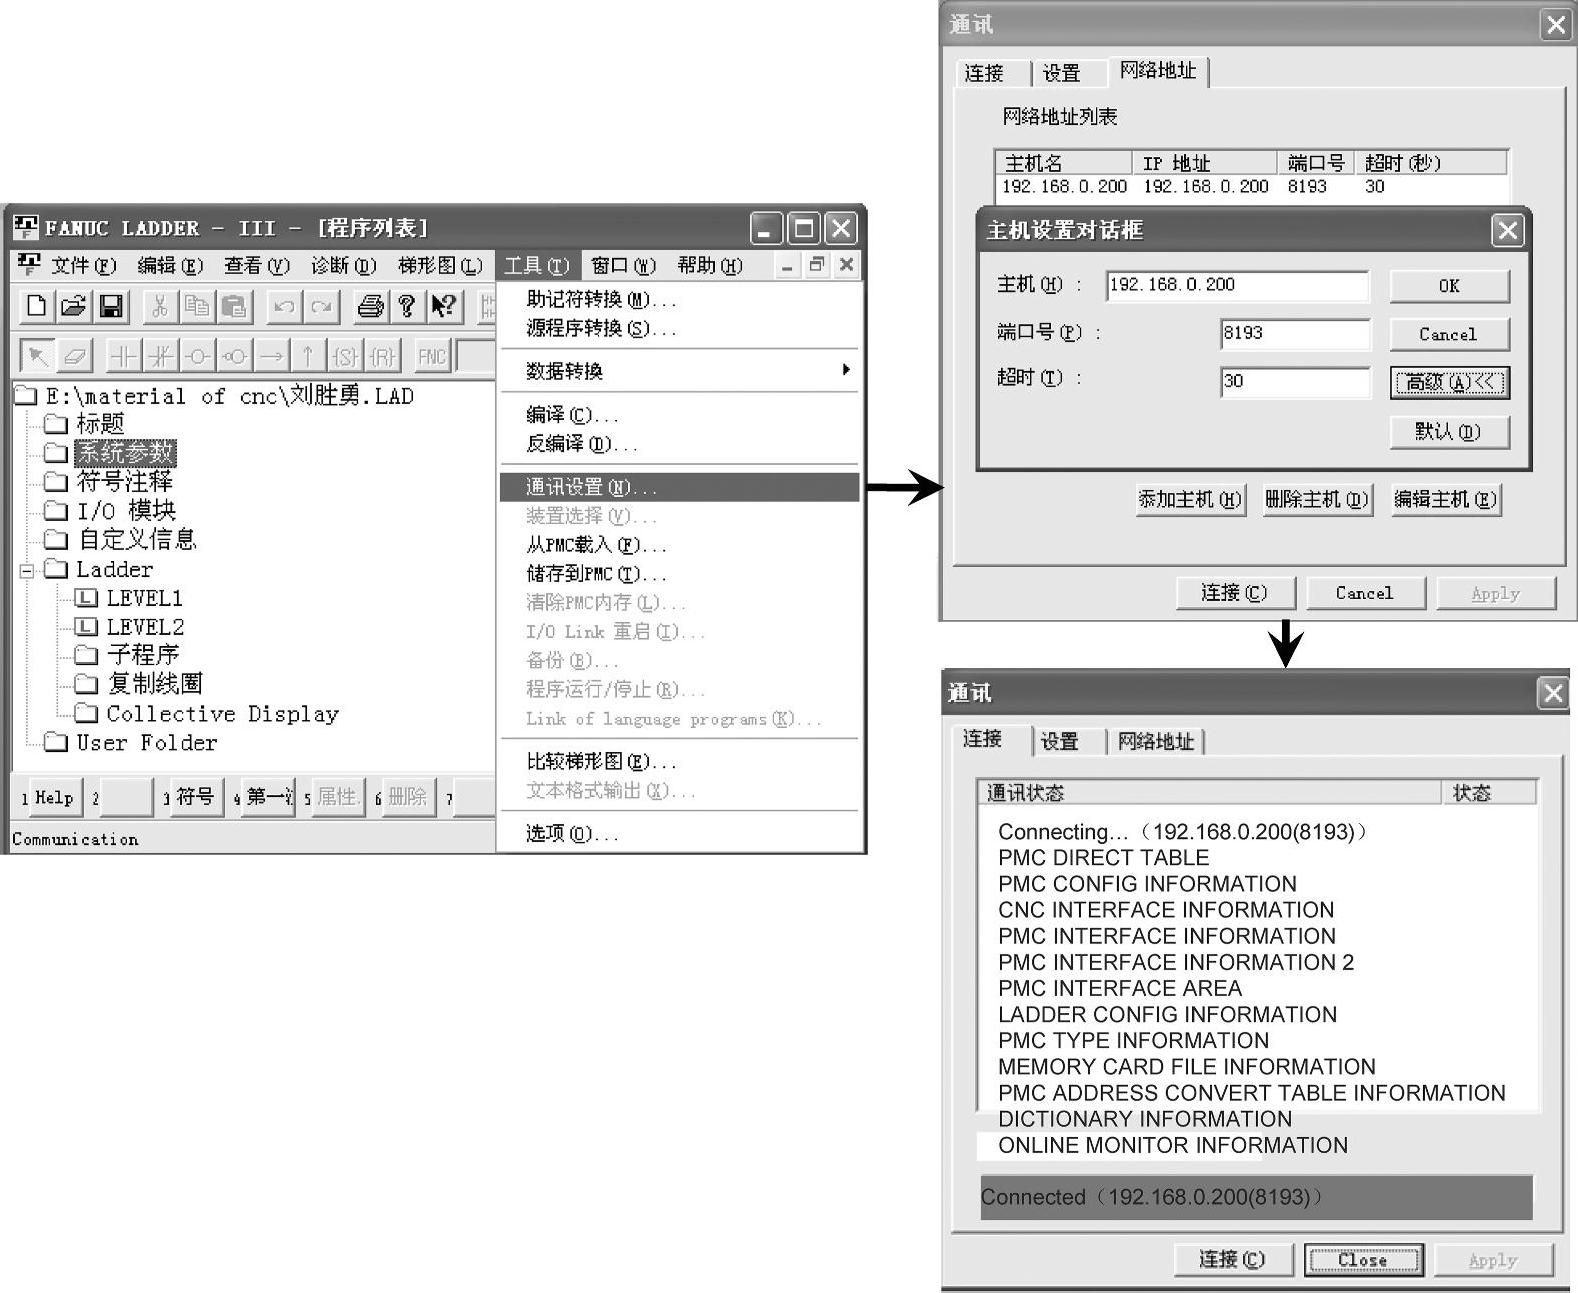The image size is (1578, 1293).
Task: Open the 编辑(E) menu
Action: pyautogui.click(x=170, y=265)
